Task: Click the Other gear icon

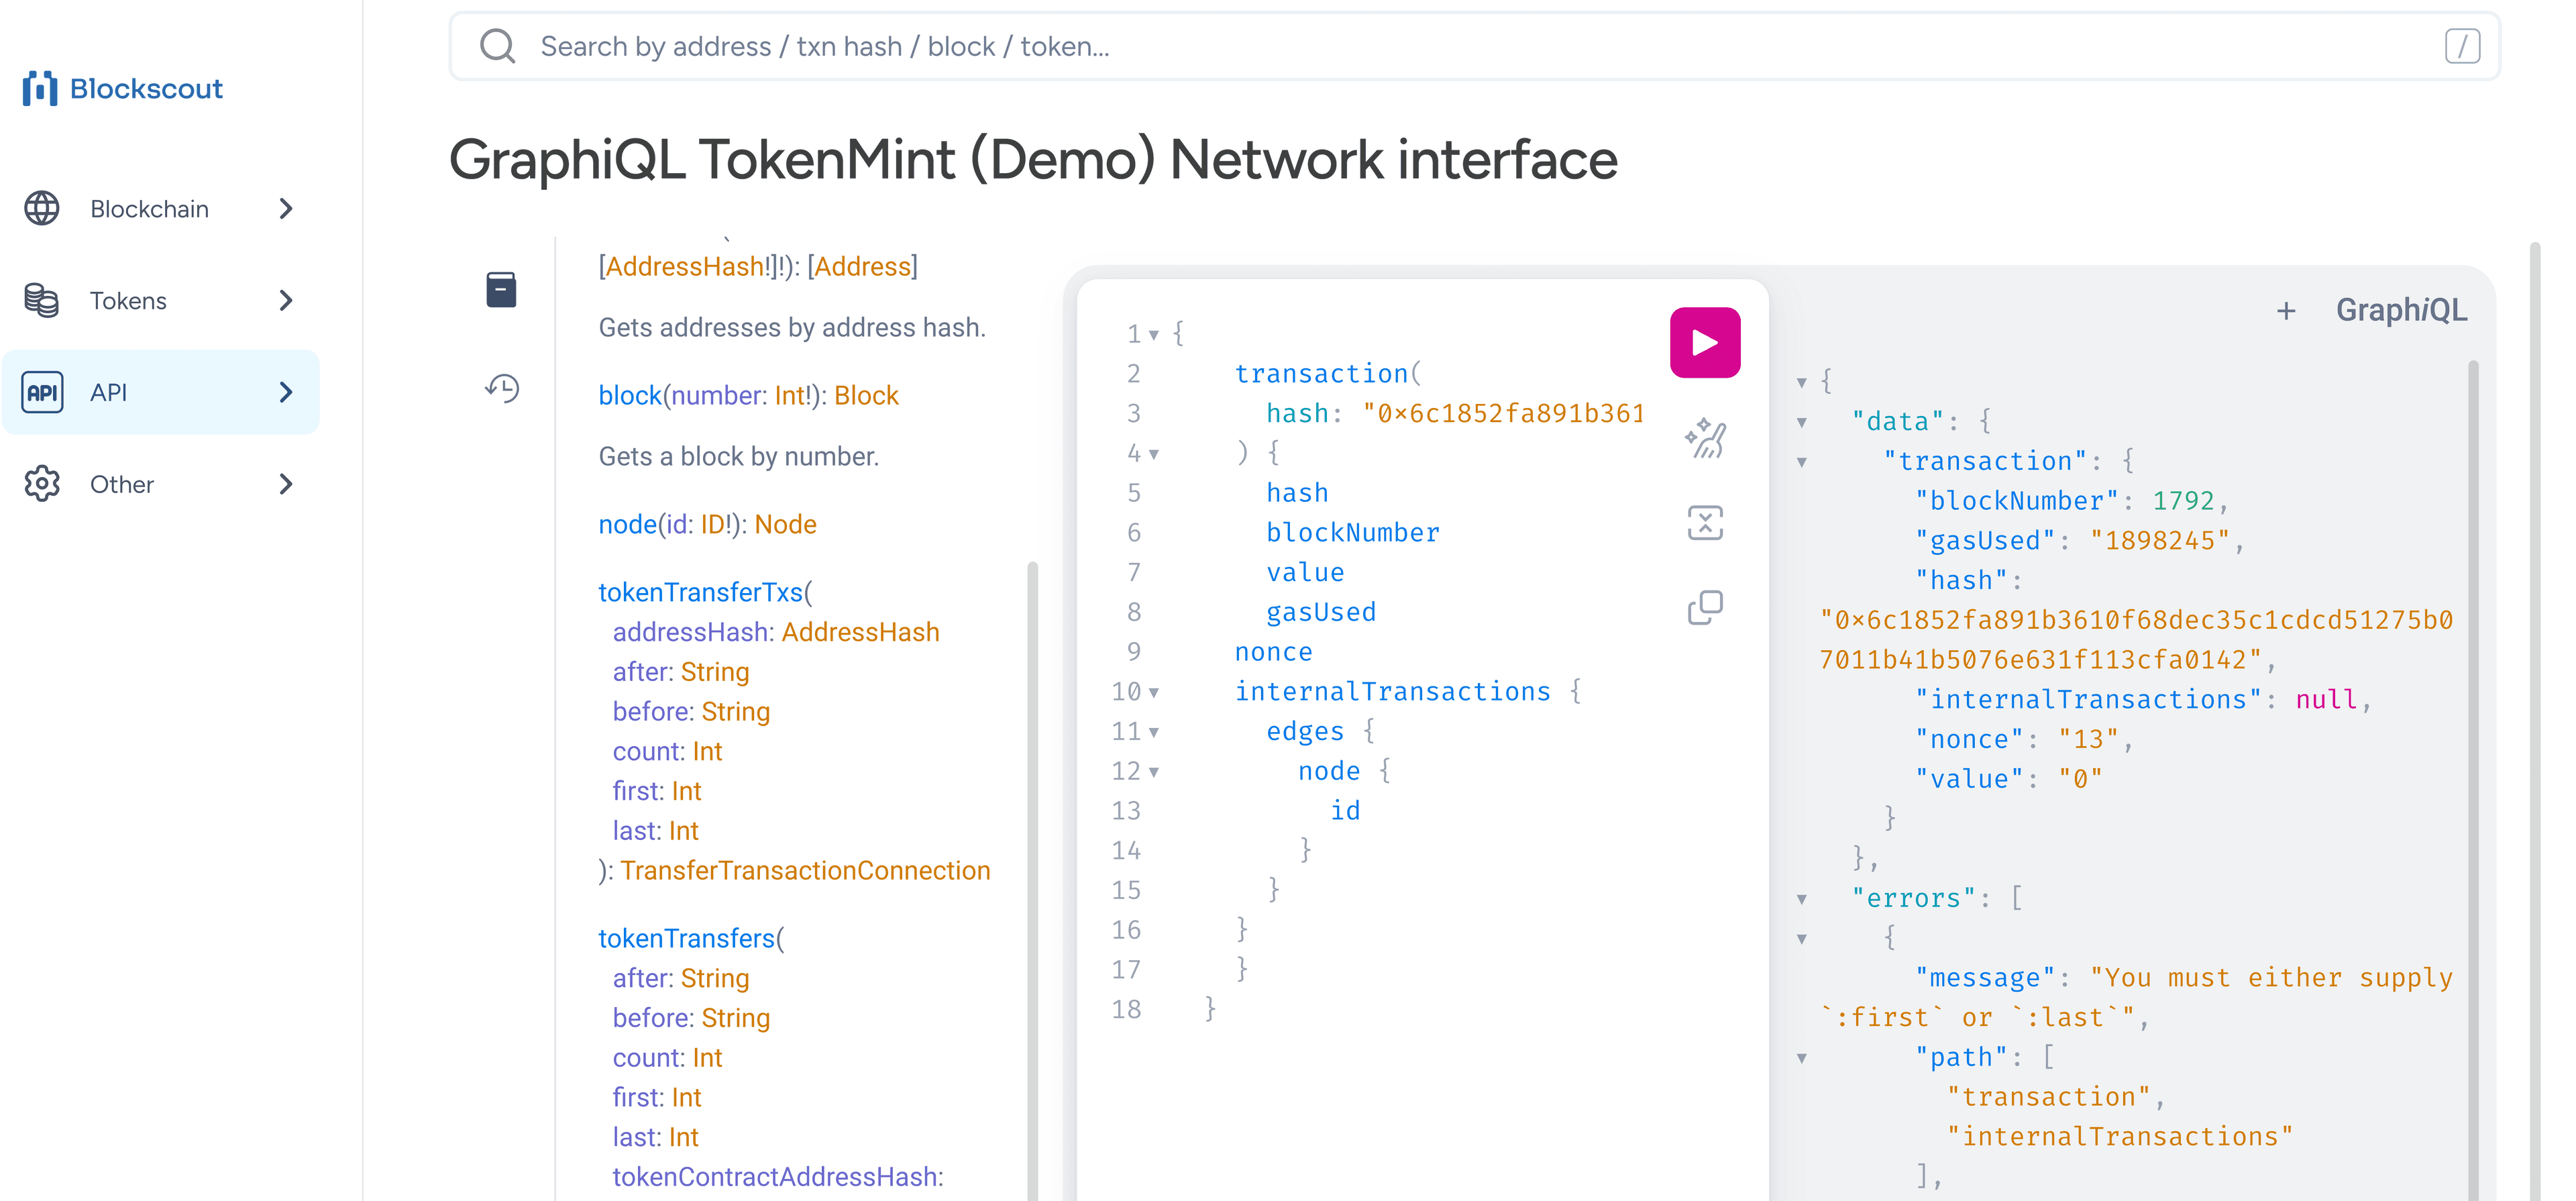Action: tap(42, 484)
